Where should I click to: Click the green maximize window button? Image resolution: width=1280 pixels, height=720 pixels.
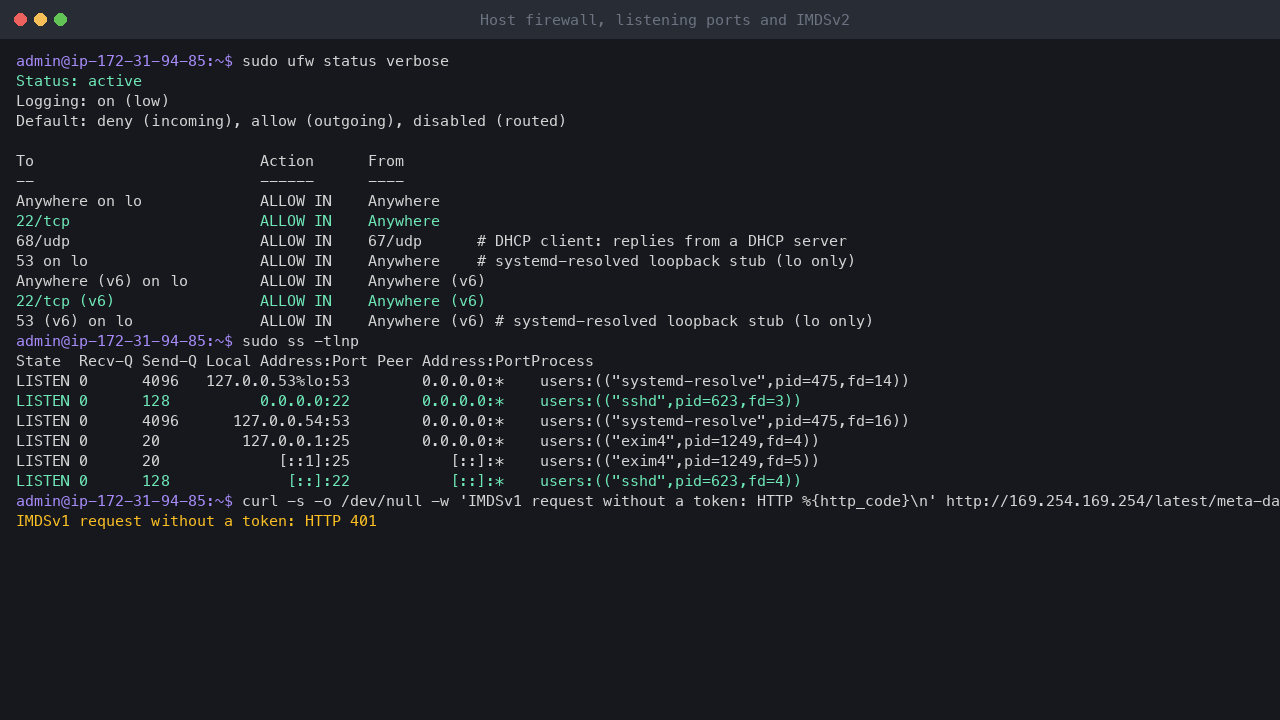pyautogui.click(x=60, y=20)
